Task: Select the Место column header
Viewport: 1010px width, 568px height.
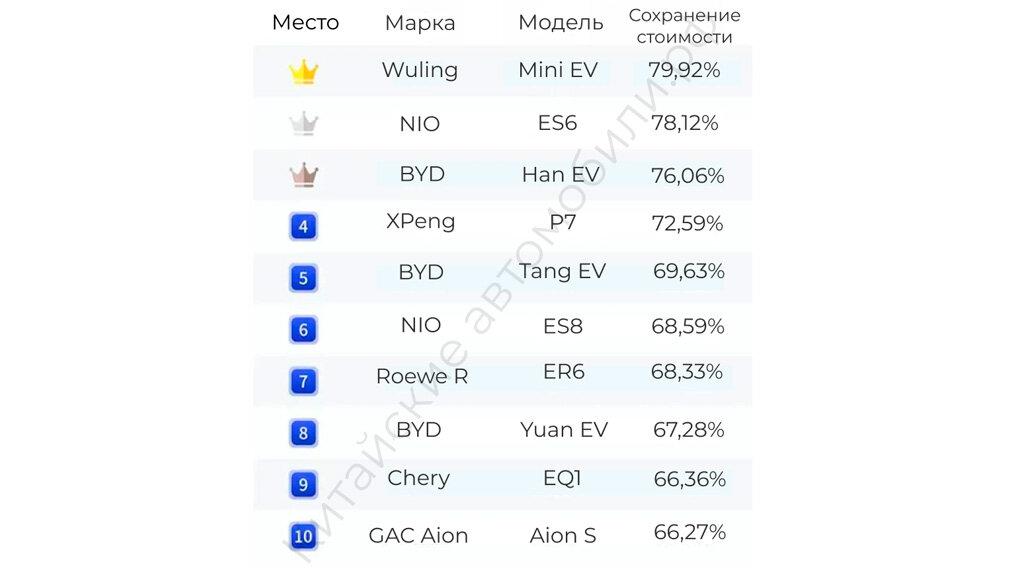Action: click(305, 23)
